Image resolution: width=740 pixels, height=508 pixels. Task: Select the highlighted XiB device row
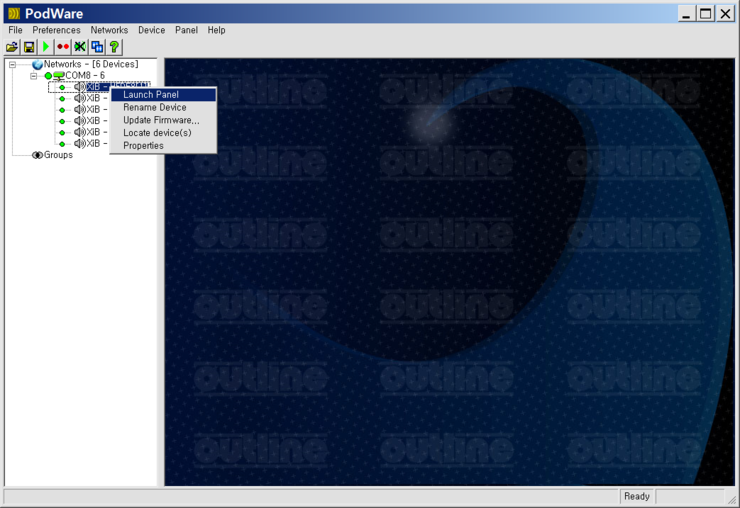point(99,87)
